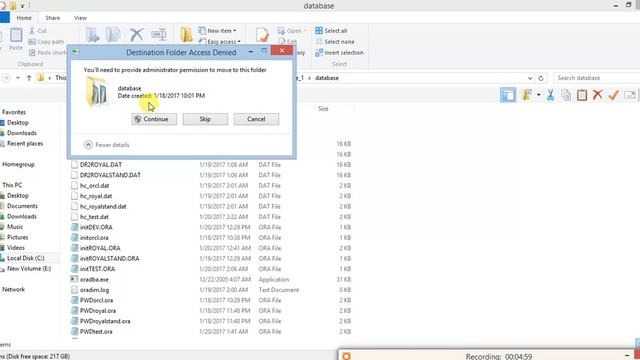Select This PC in the sidebar

click(x=12, y=185)
